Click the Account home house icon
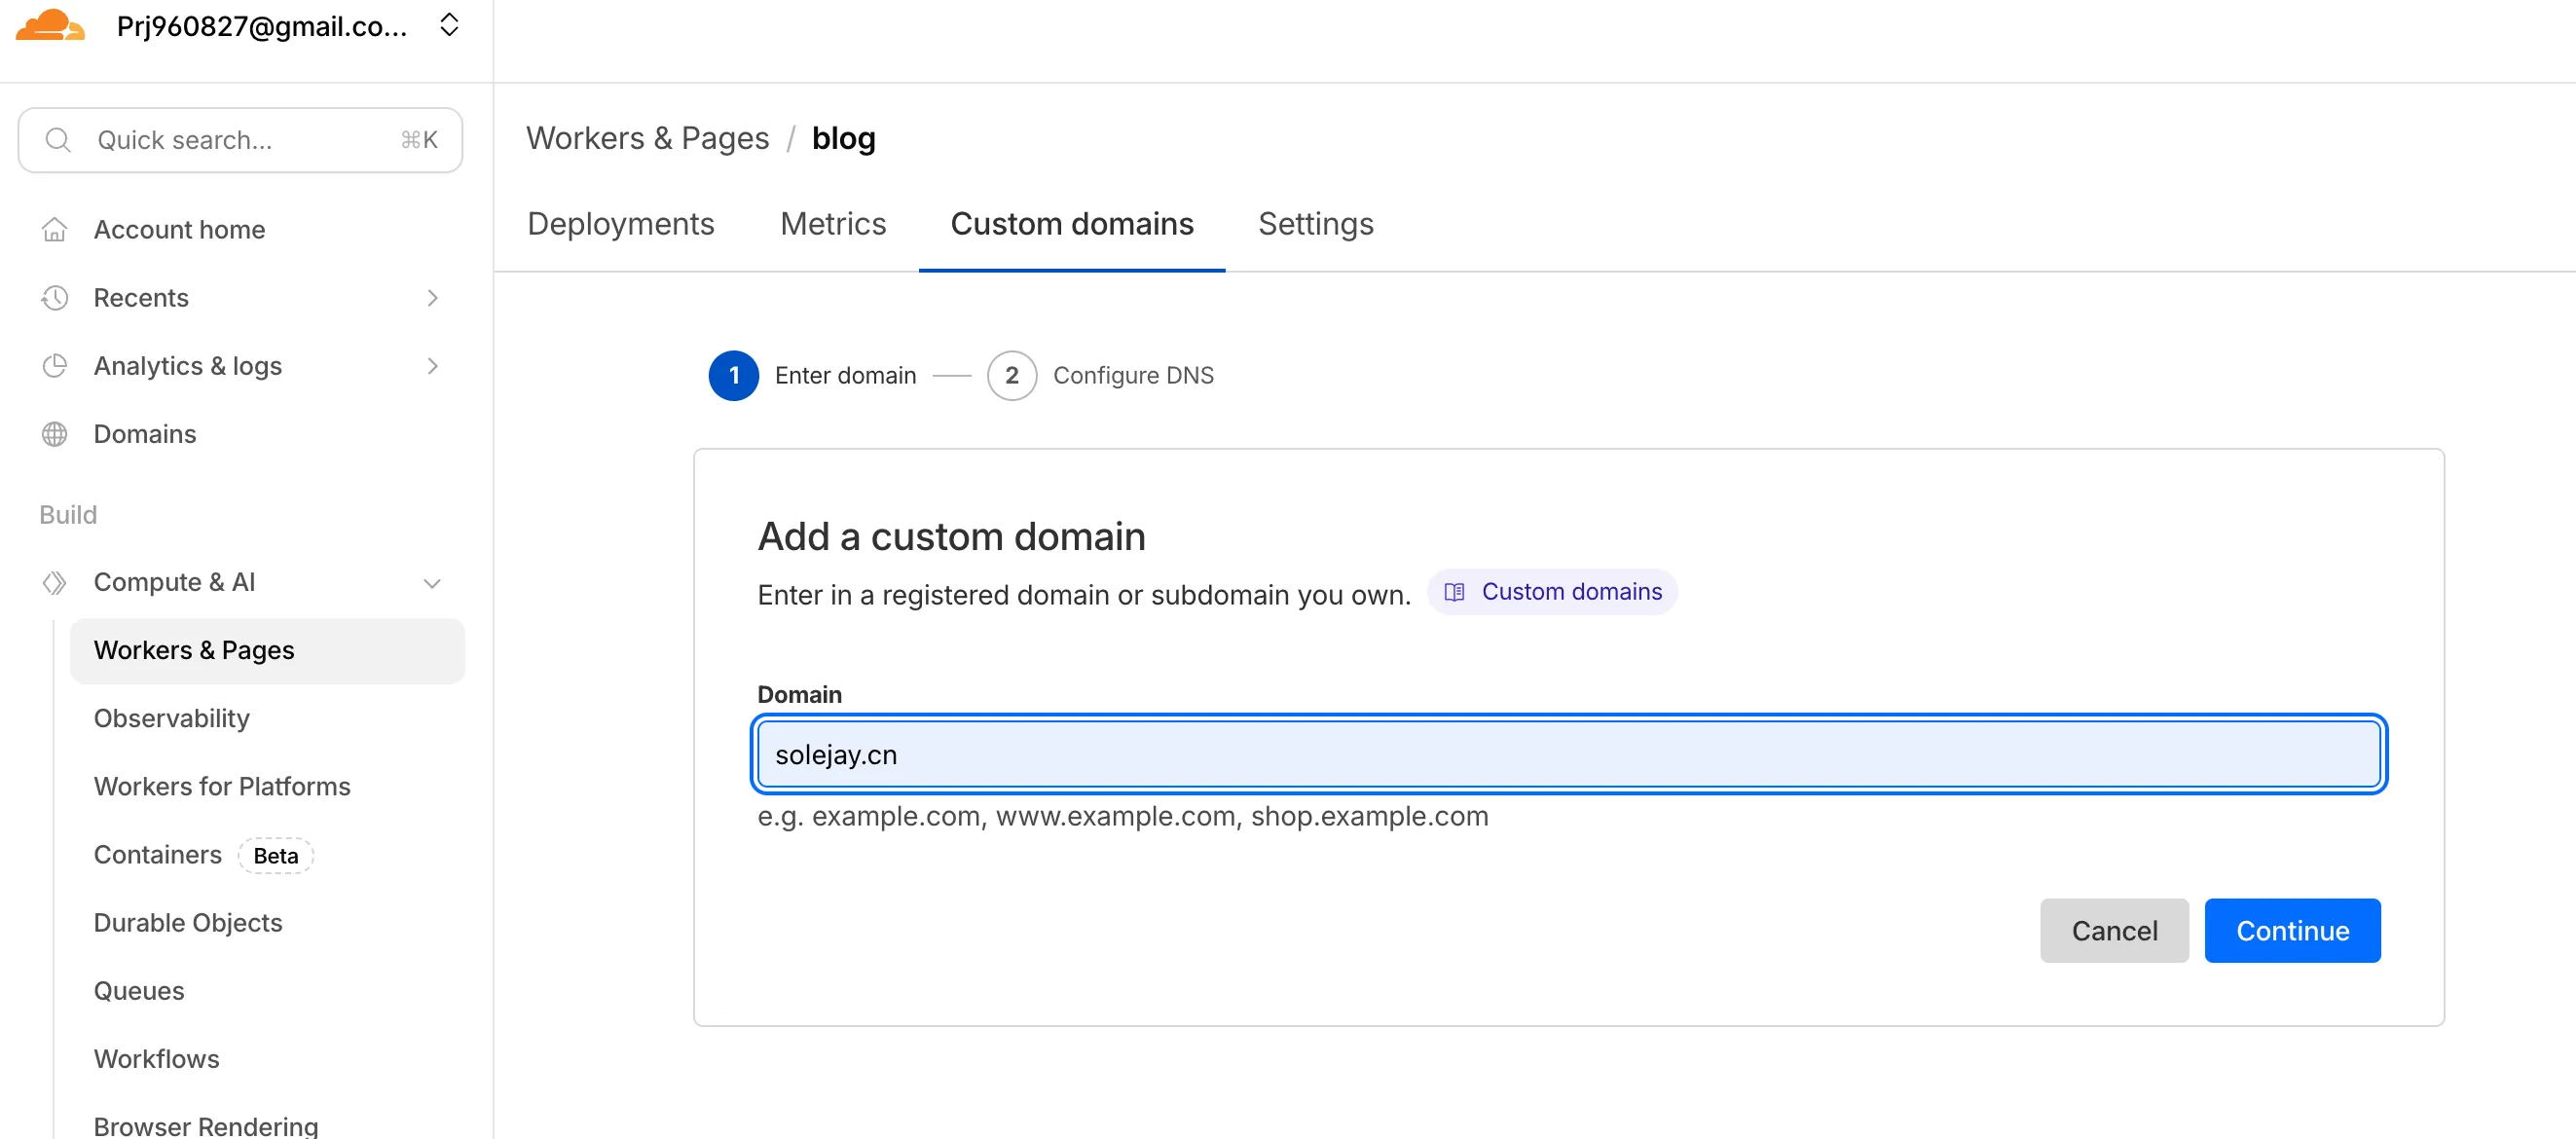Viewport: 2576px width, 1139px height. 55,230
